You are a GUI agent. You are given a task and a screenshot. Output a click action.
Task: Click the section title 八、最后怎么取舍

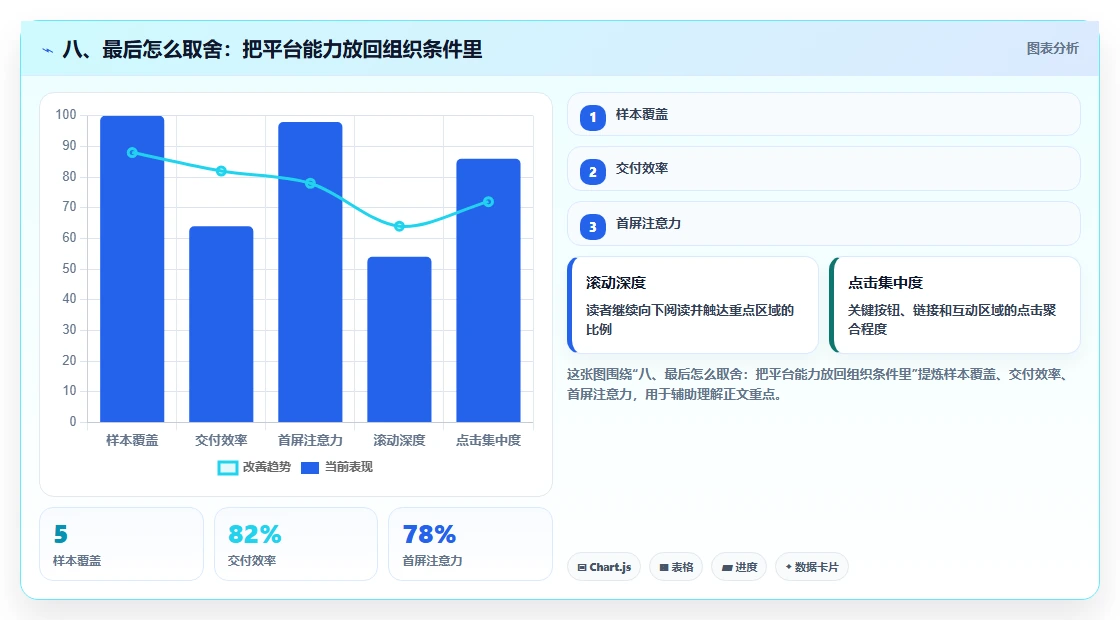(272, 49)
